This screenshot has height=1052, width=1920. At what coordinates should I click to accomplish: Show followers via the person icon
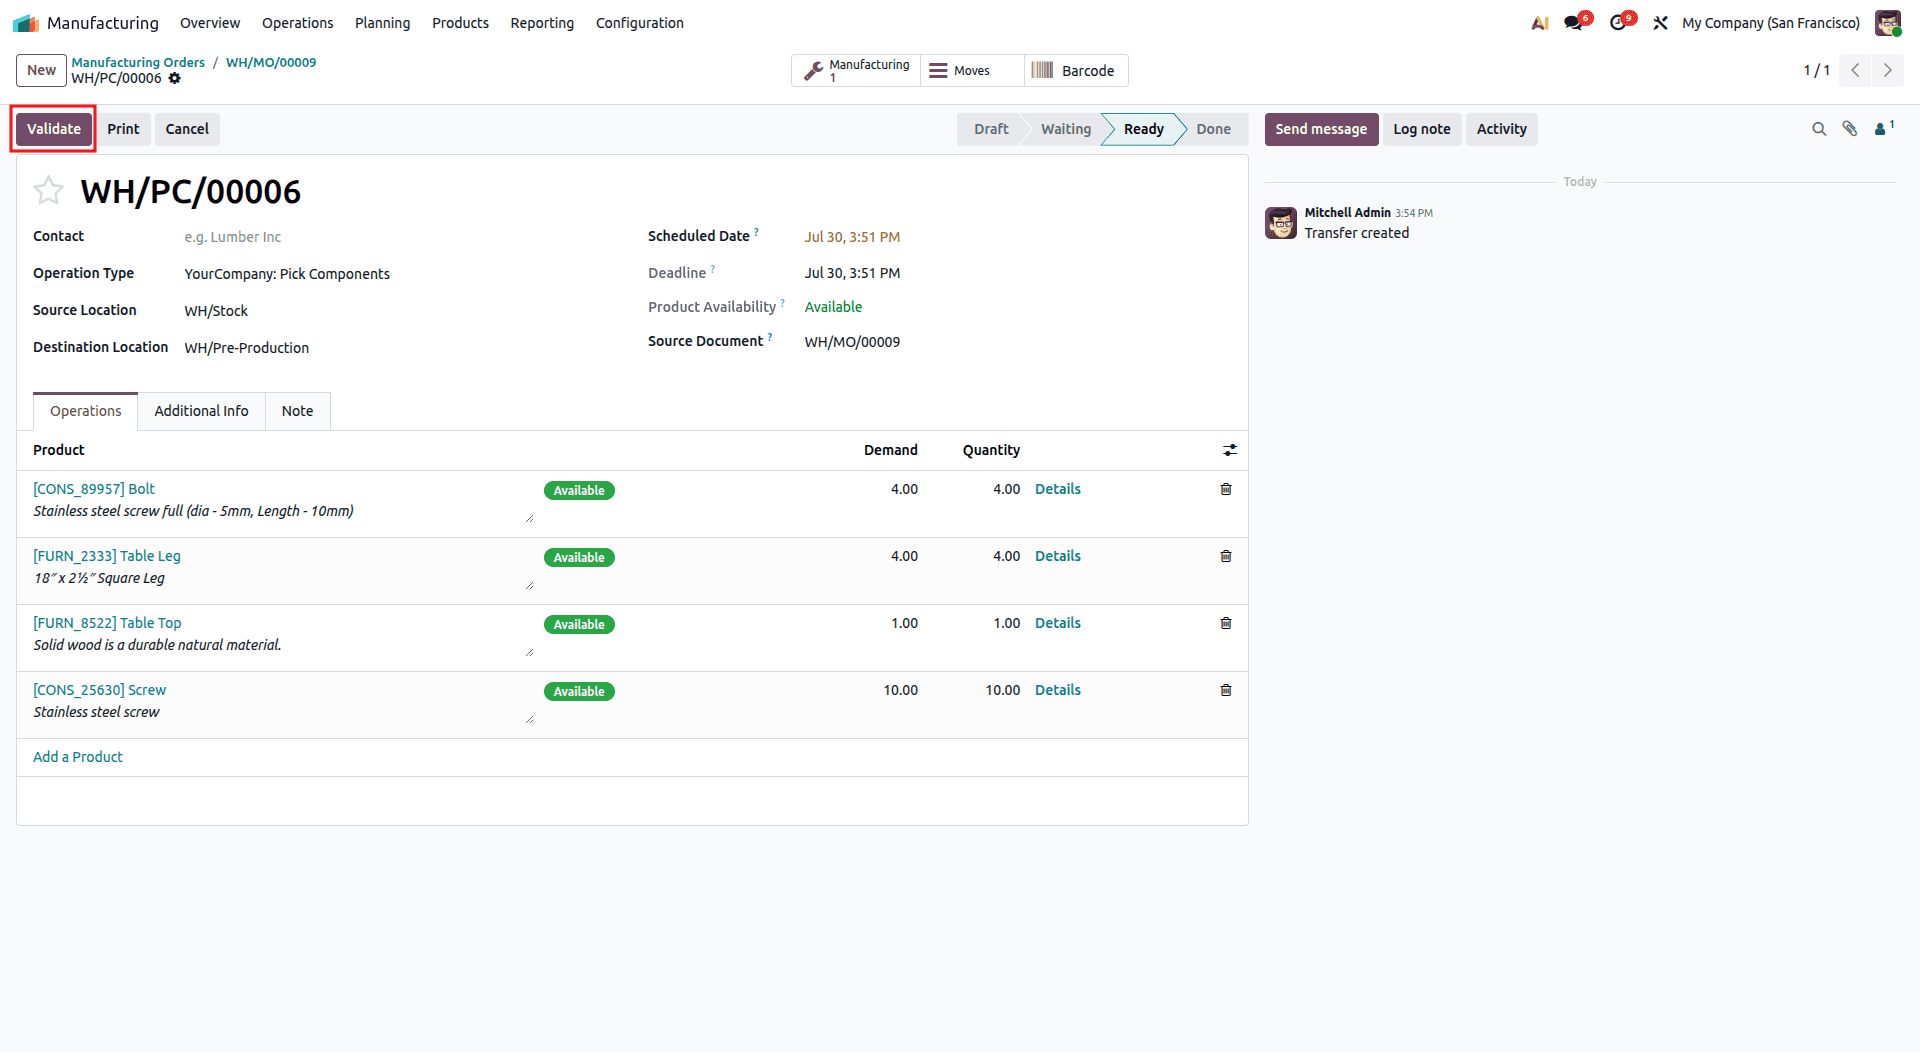click(x=1884, y=128)
